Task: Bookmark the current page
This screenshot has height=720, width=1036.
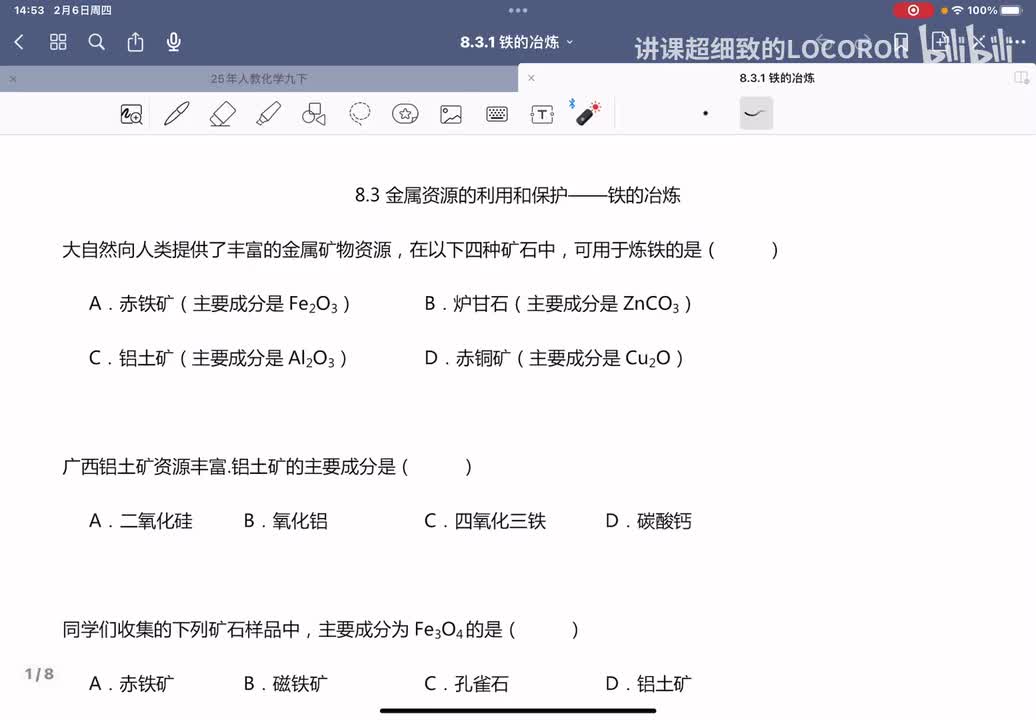Action: [901, 42]
